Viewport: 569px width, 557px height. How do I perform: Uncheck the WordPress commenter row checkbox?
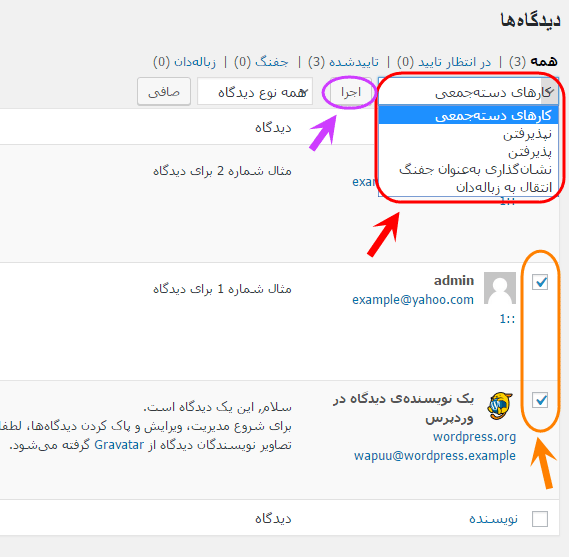(540, 400)
